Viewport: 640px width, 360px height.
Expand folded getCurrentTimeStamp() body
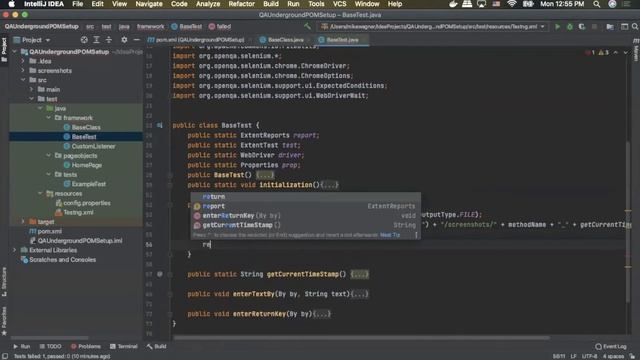tap(359, 274)
